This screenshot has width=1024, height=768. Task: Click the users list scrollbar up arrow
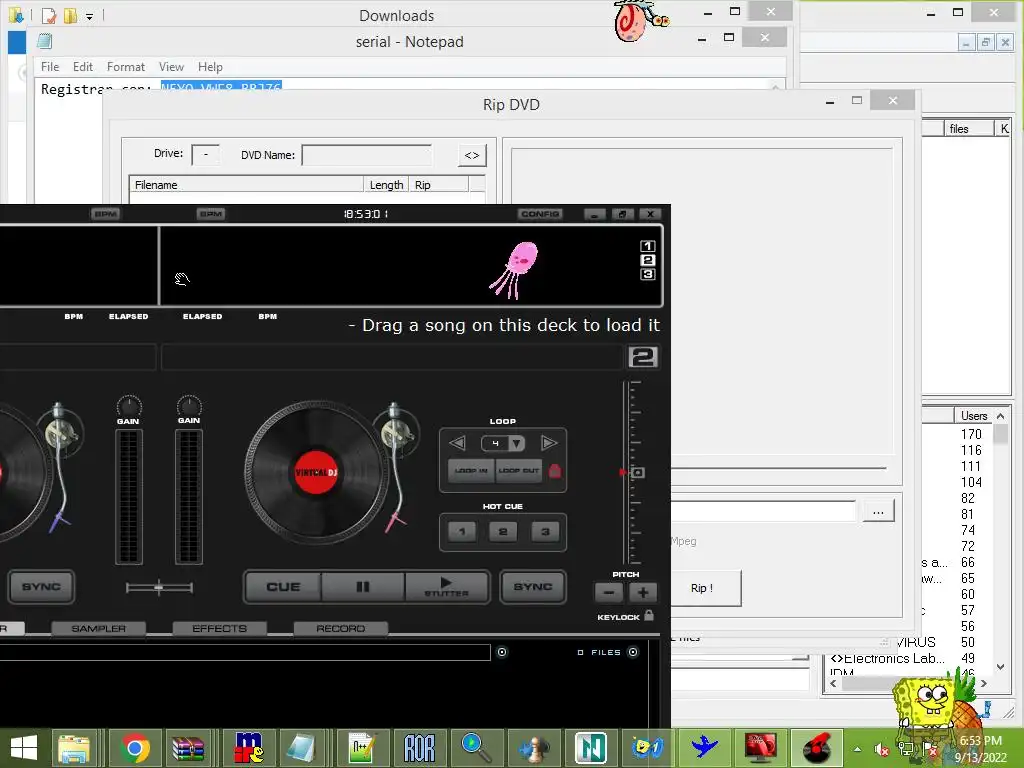[x=1000, y=415]
